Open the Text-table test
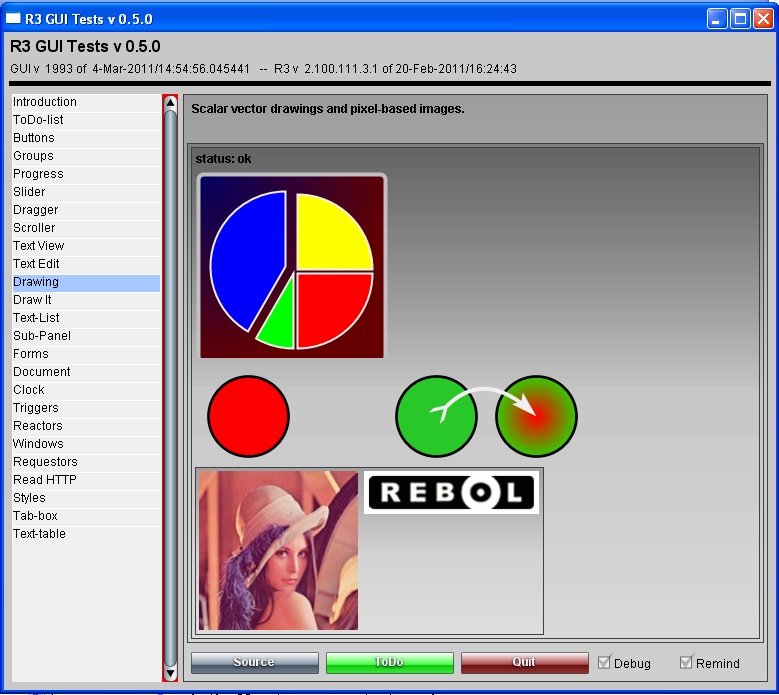The image size is (779, 695). (x=86, y=534)
